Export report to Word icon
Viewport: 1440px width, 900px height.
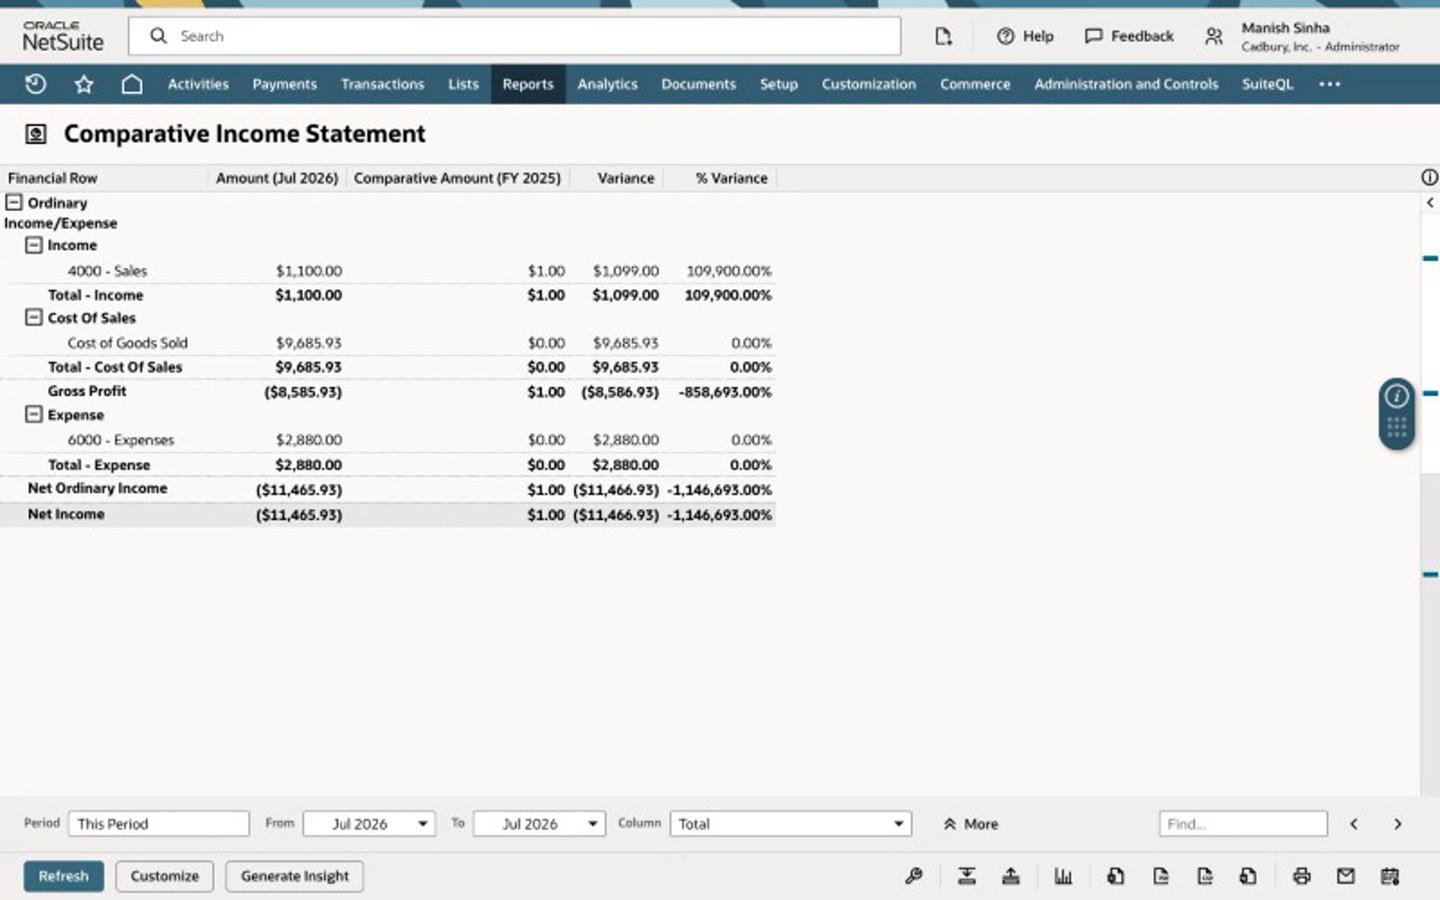pos(1248,876)
